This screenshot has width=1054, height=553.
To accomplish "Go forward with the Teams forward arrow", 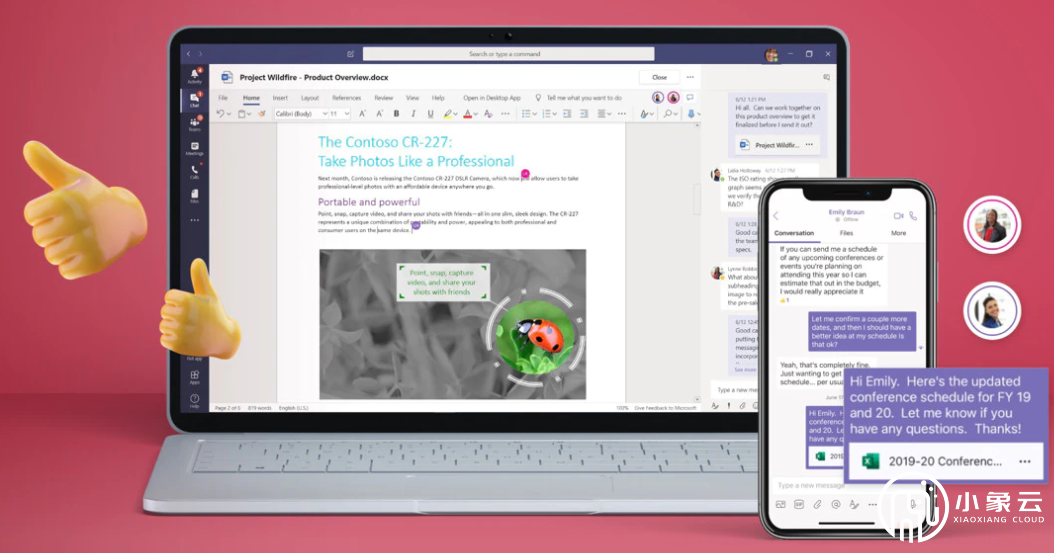I will click(200, 54).
